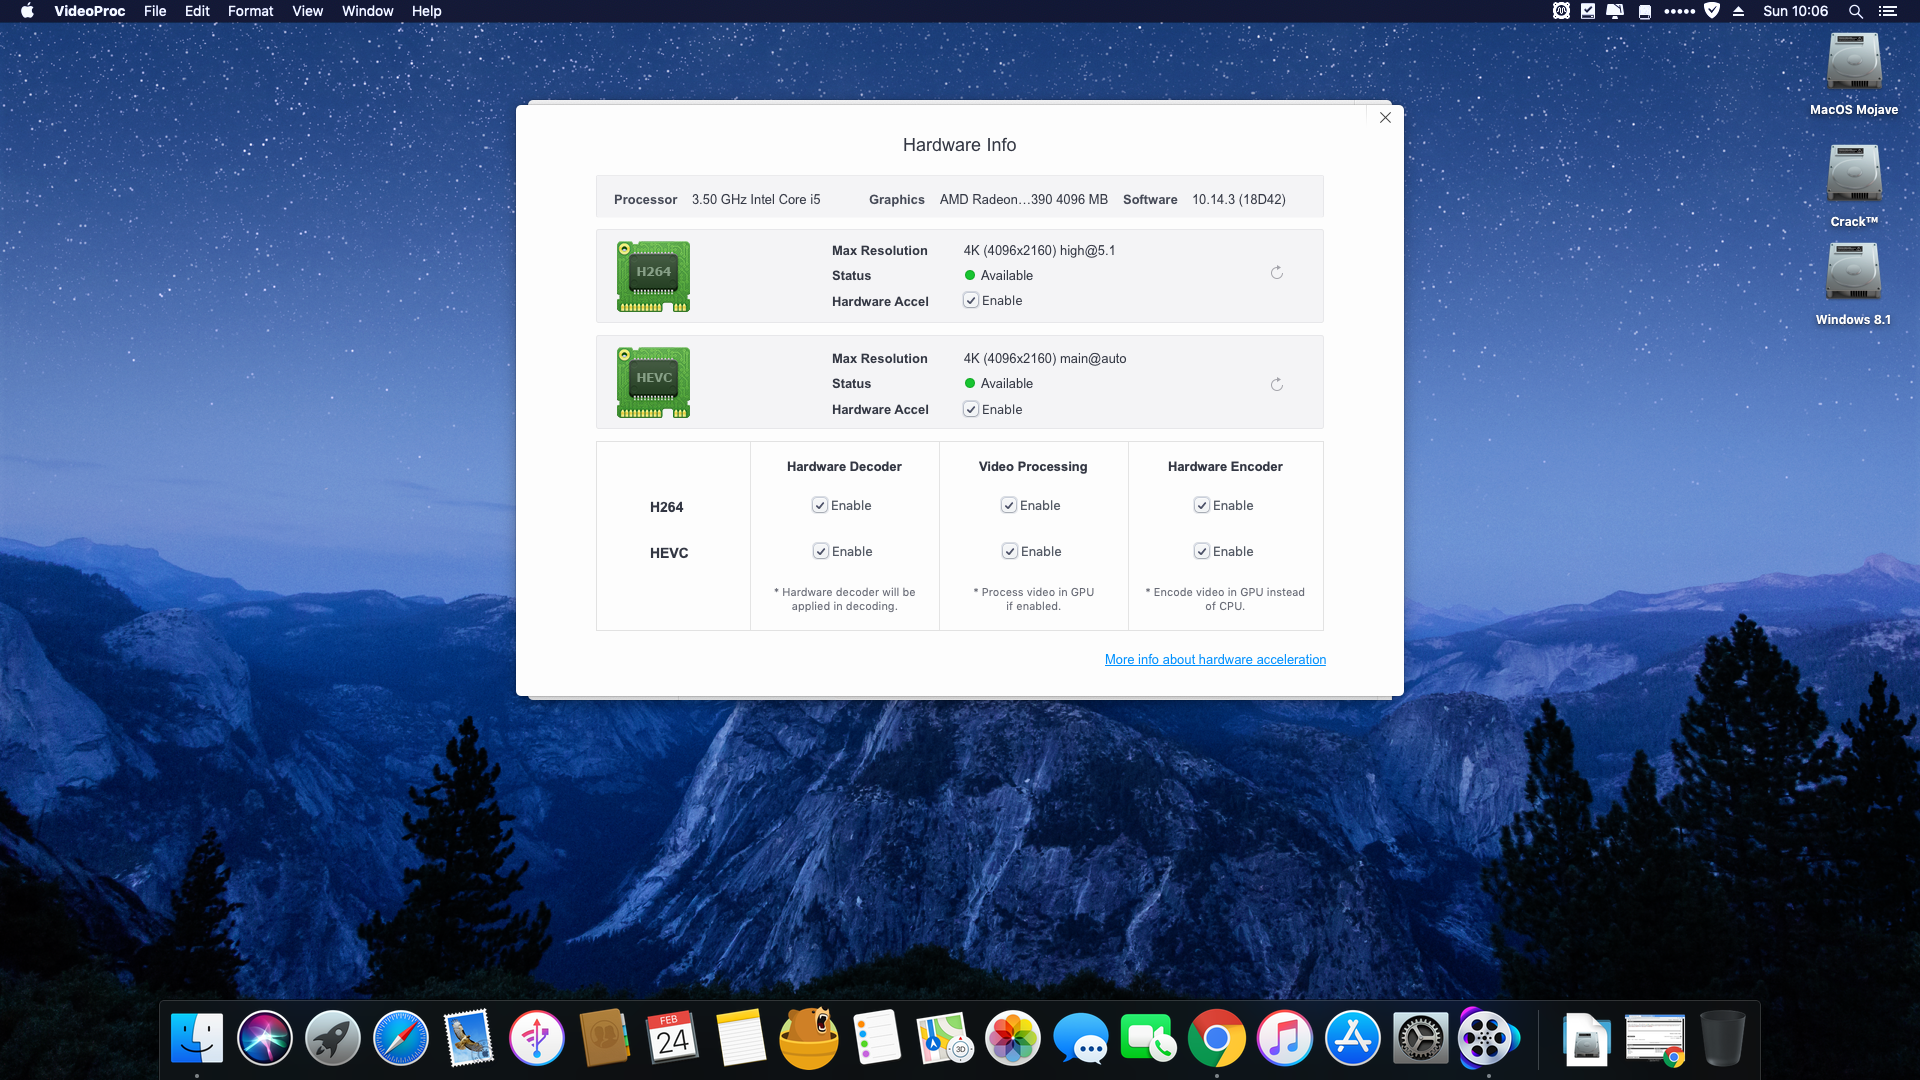
Task: Click the H264 Available status text
Action: click(x=1007, y=276)
